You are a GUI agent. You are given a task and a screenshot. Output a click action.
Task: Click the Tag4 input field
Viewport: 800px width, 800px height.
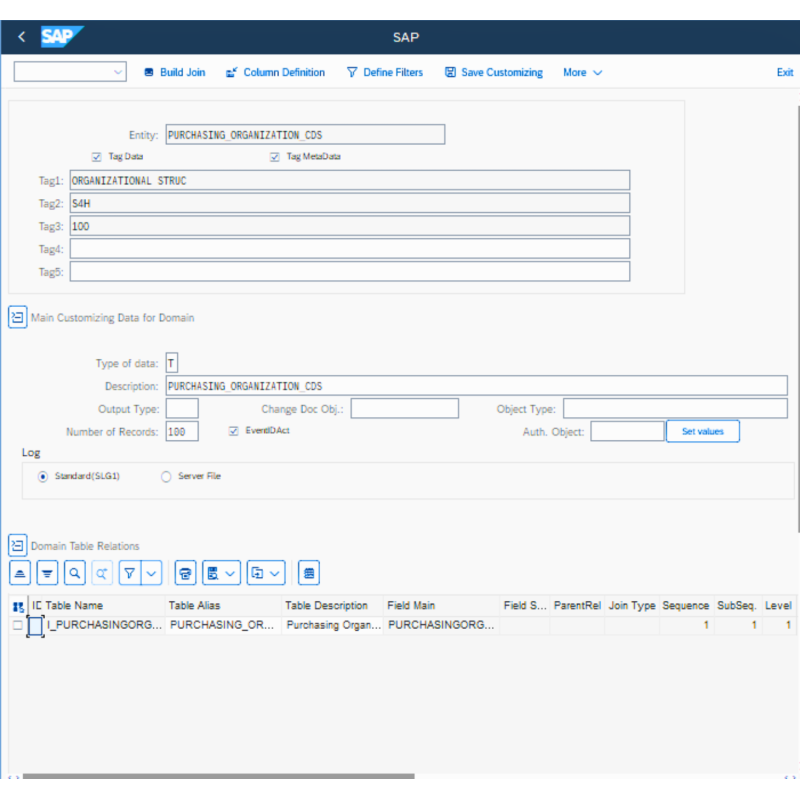(x=350, y=248)
